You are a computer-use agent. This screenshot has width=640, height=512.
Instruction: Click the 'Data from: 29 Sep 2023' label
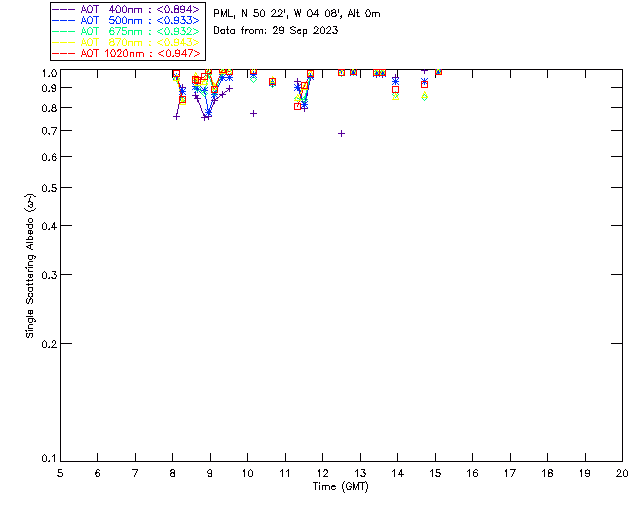point(276,30)
